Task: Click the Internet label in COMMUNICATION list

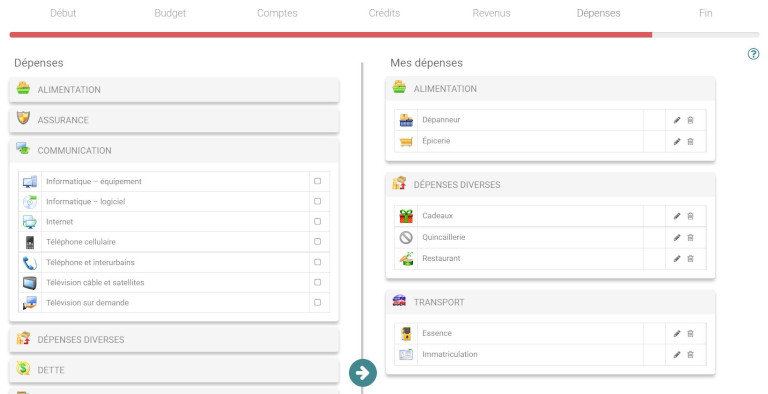Action: tap(60, 222)
